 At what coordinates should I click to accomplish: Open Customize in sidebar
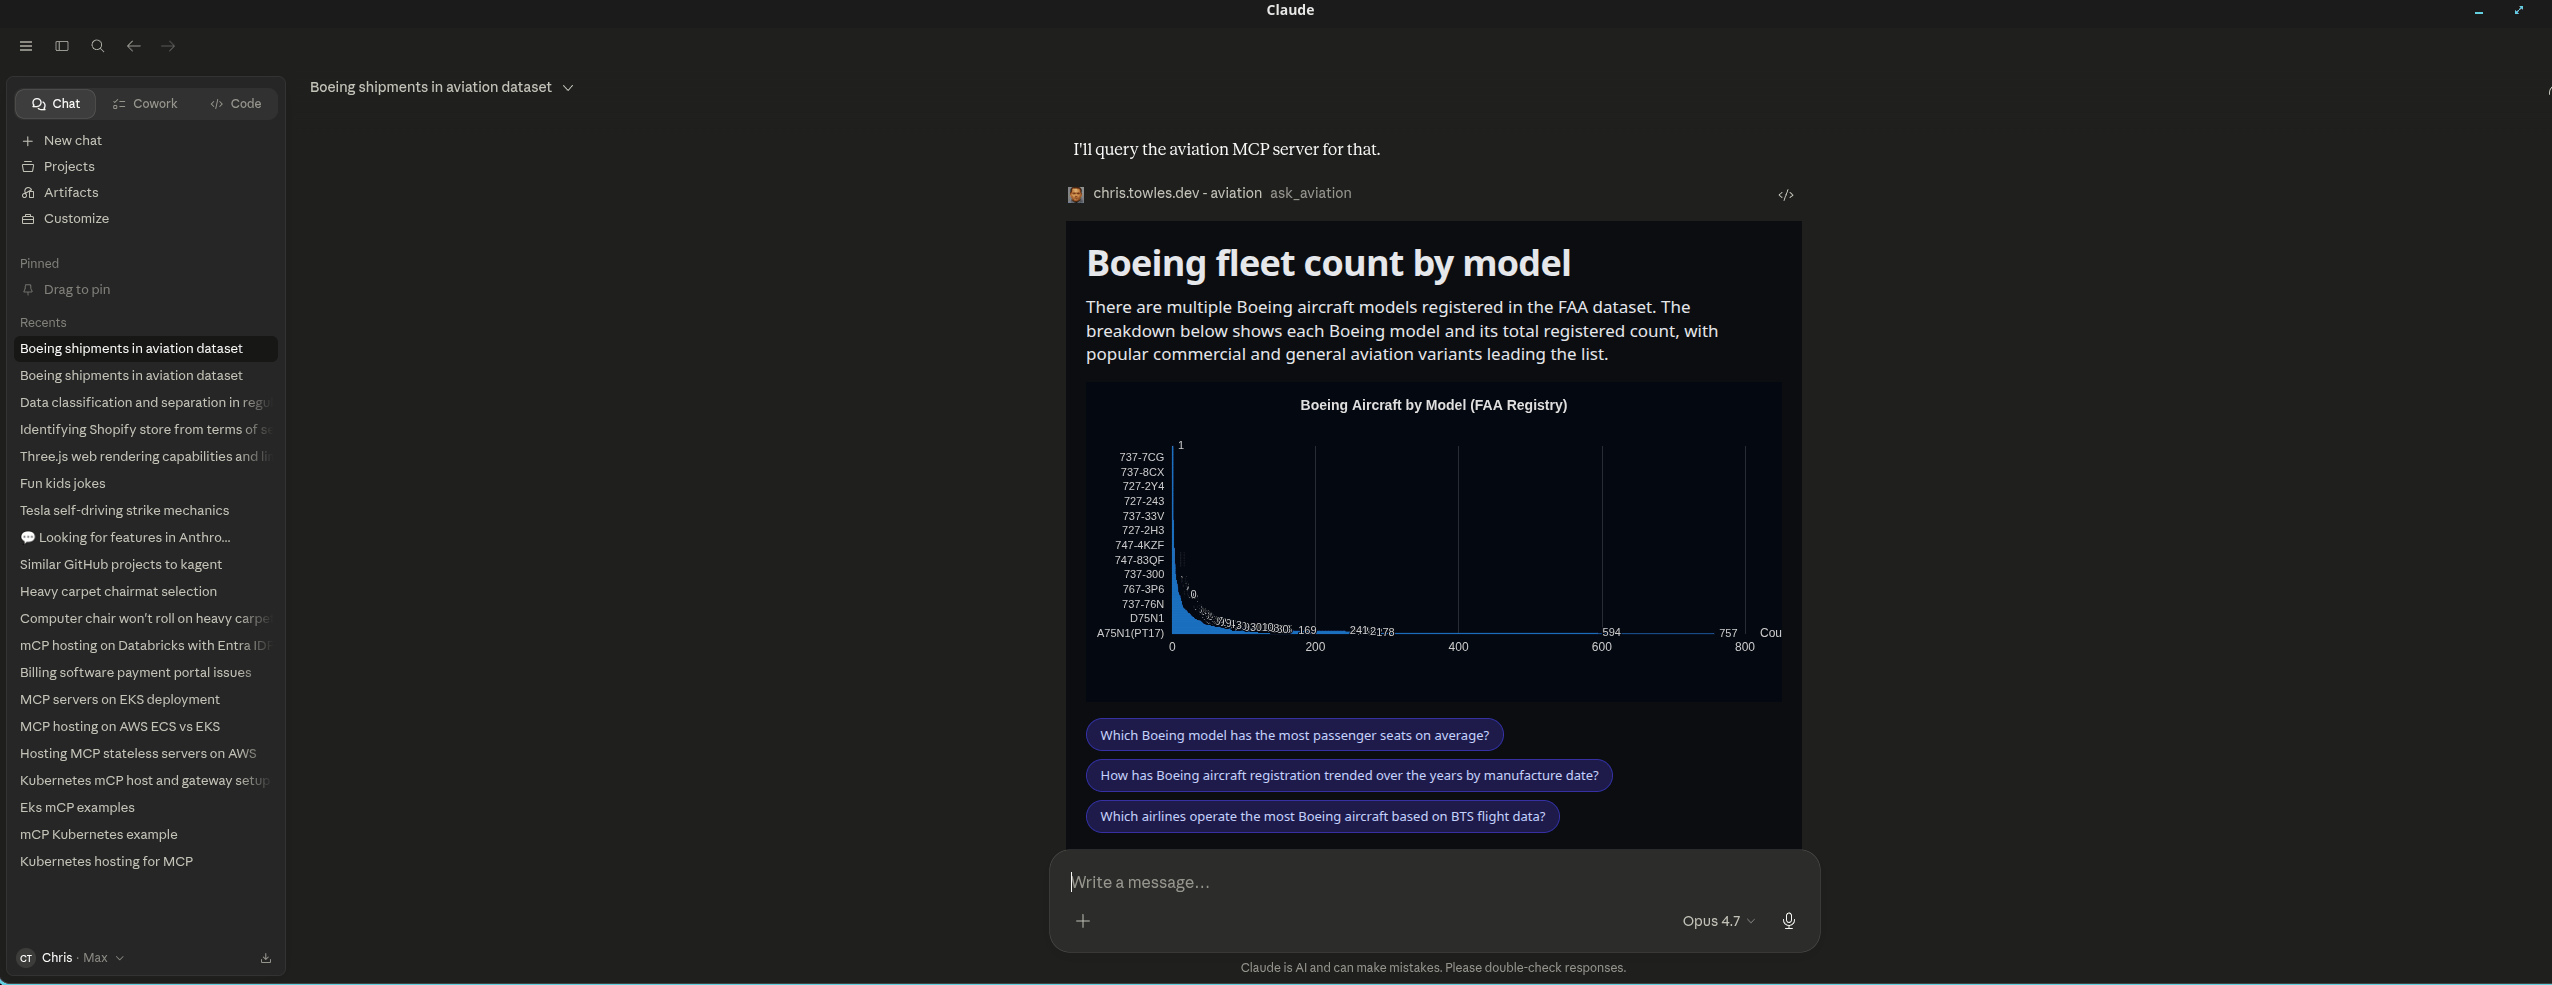tap(145, 219)
